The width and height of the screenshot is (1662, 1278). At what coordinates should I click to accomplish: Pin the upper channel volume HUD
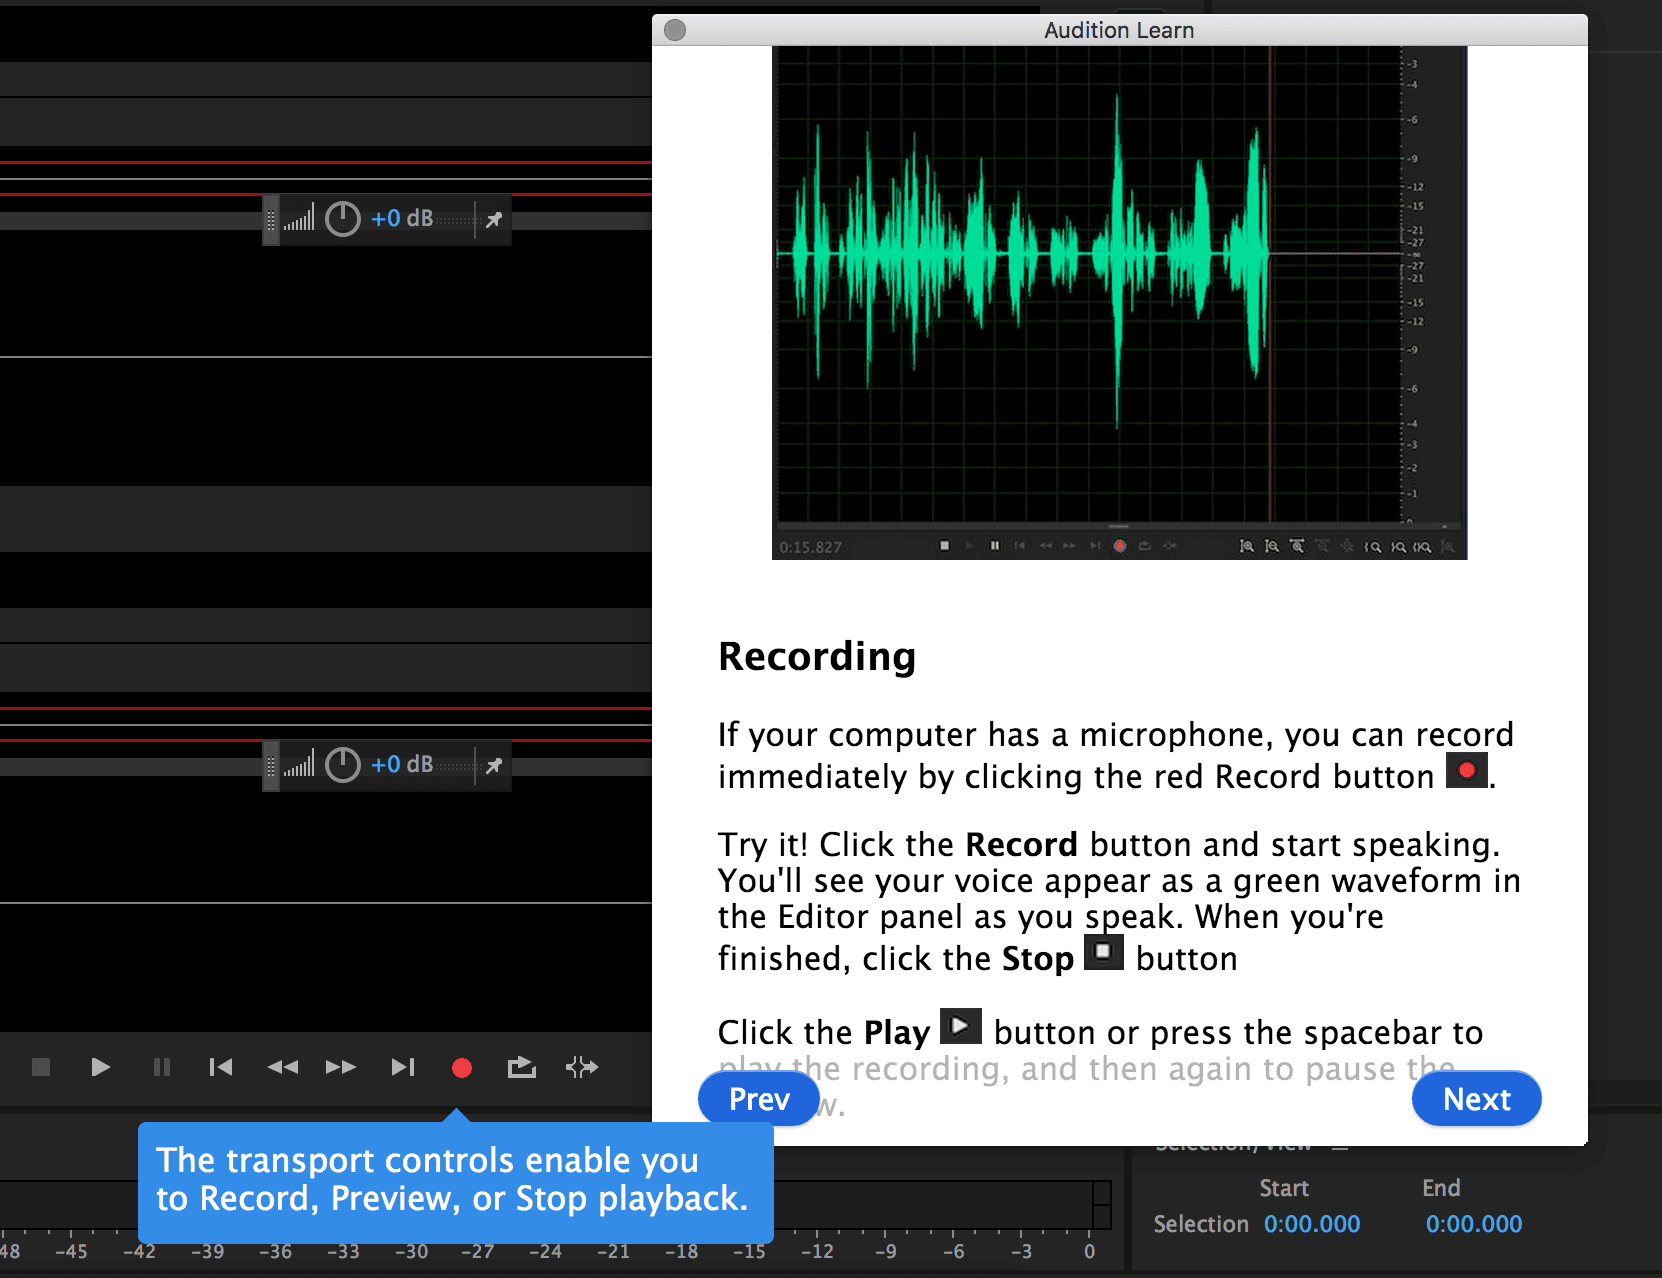click(x=494, y=219)
